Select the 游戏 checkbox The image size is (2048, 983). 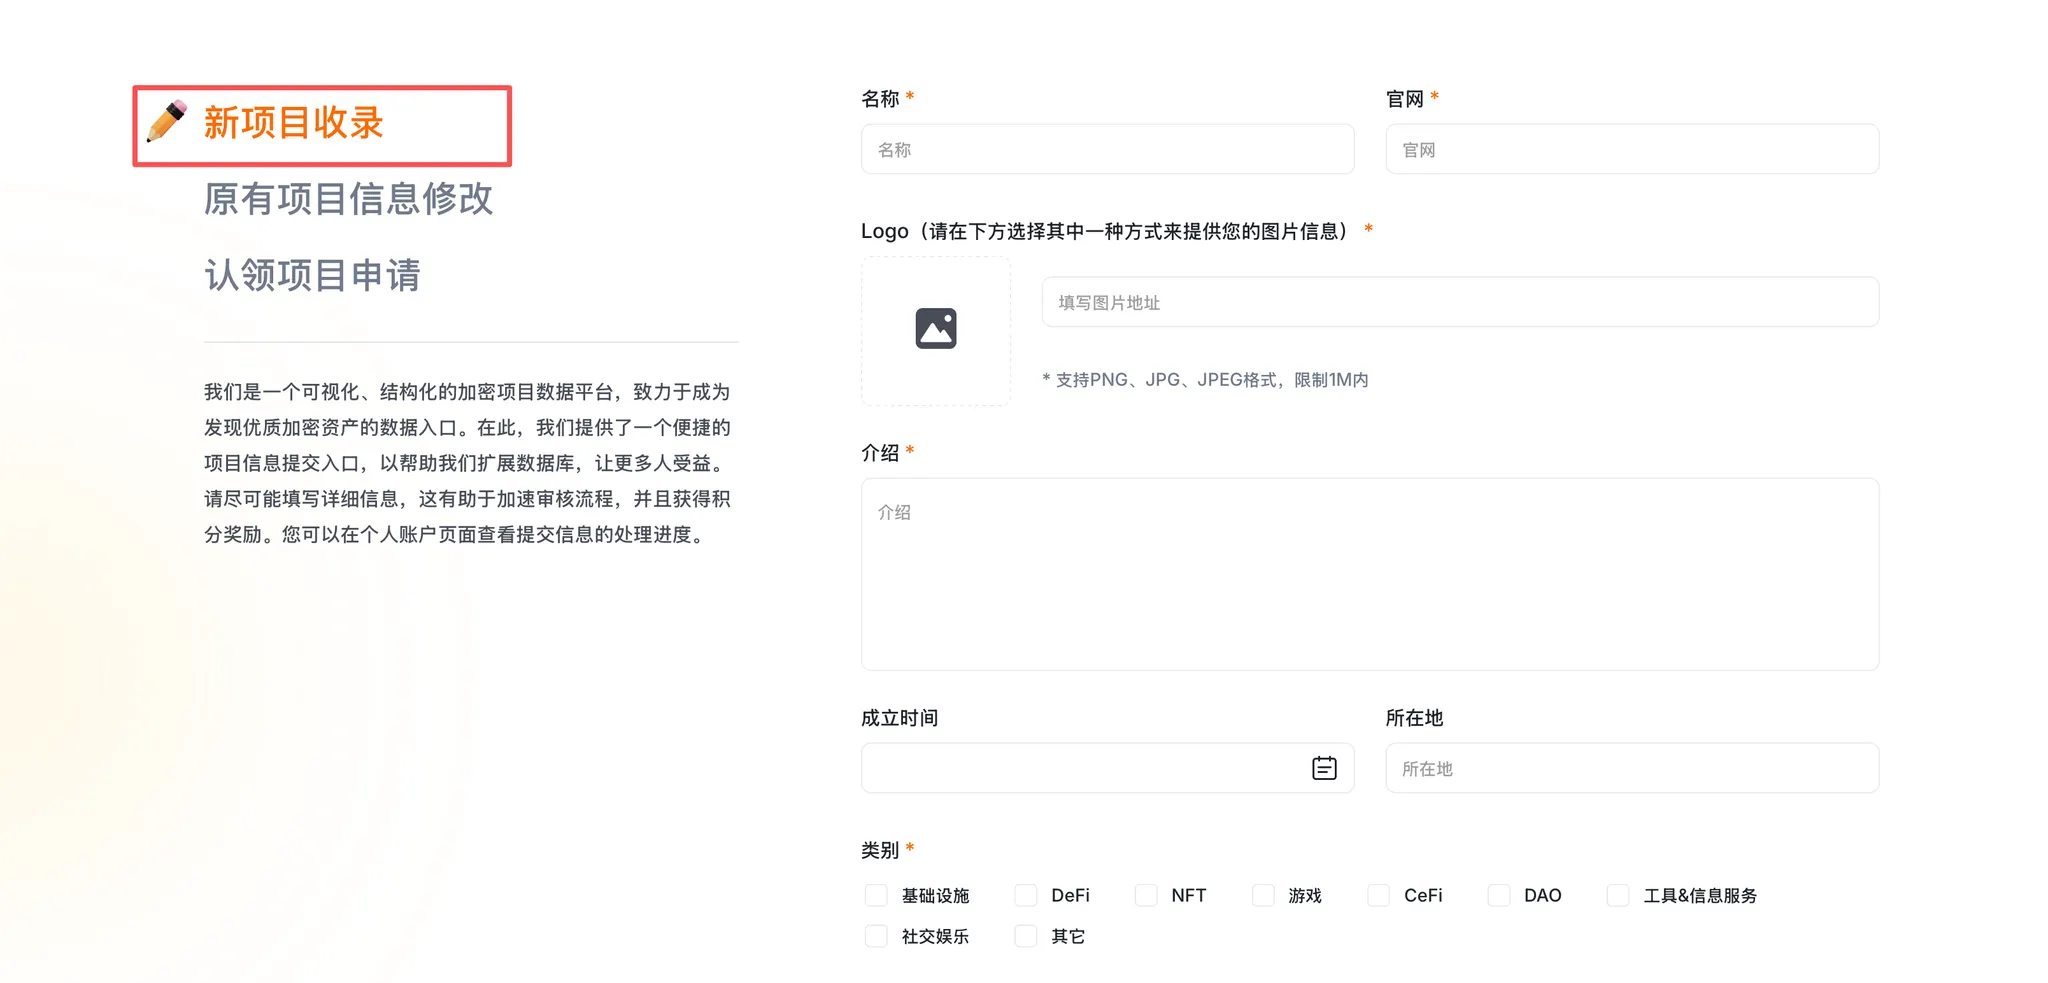(x=1263, y=895)
